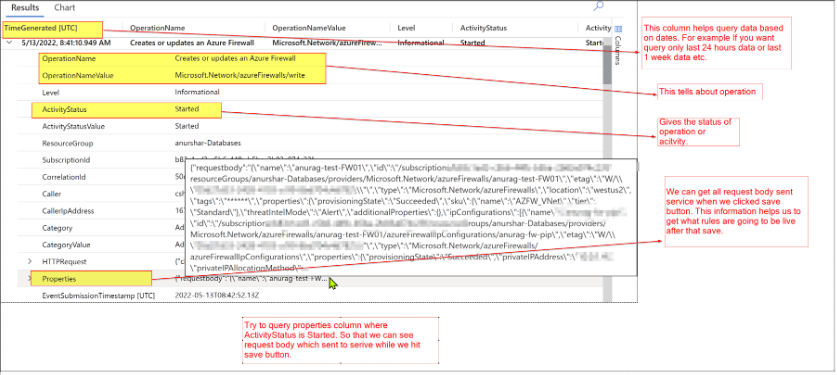Select 'Creates or updates an Azure Firewall' detail value
Viewport: 837px width, 375px height.
coord(235,59)
